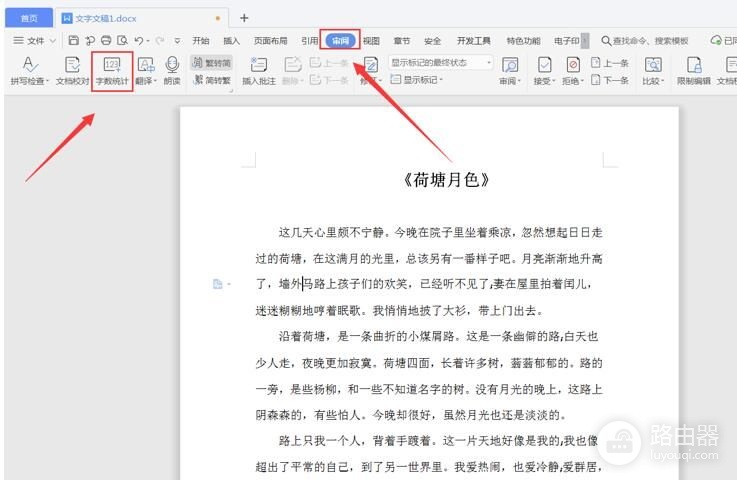Expand the compare (比较) dropdown arrow
This screenshot has width=737, height=483.
662,81
